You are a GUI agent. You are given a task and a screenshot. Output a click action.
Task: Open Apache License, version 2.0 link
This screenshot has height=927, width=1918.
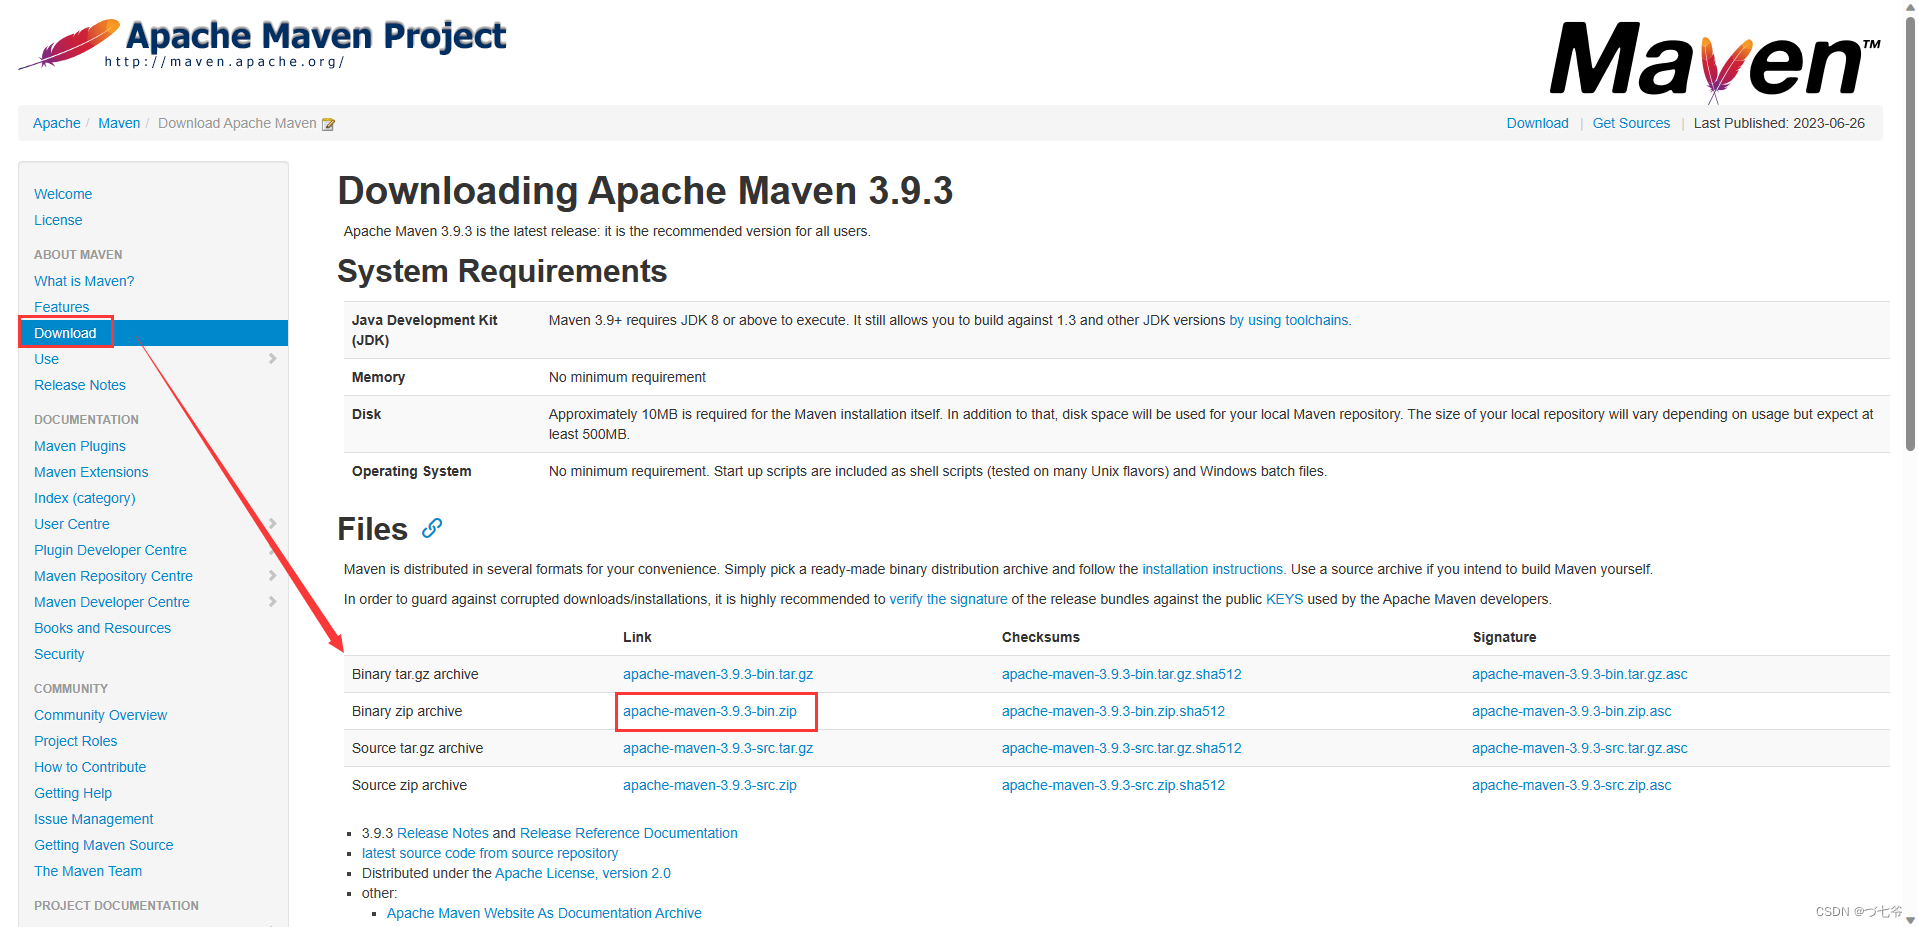[x=583, y=873]
